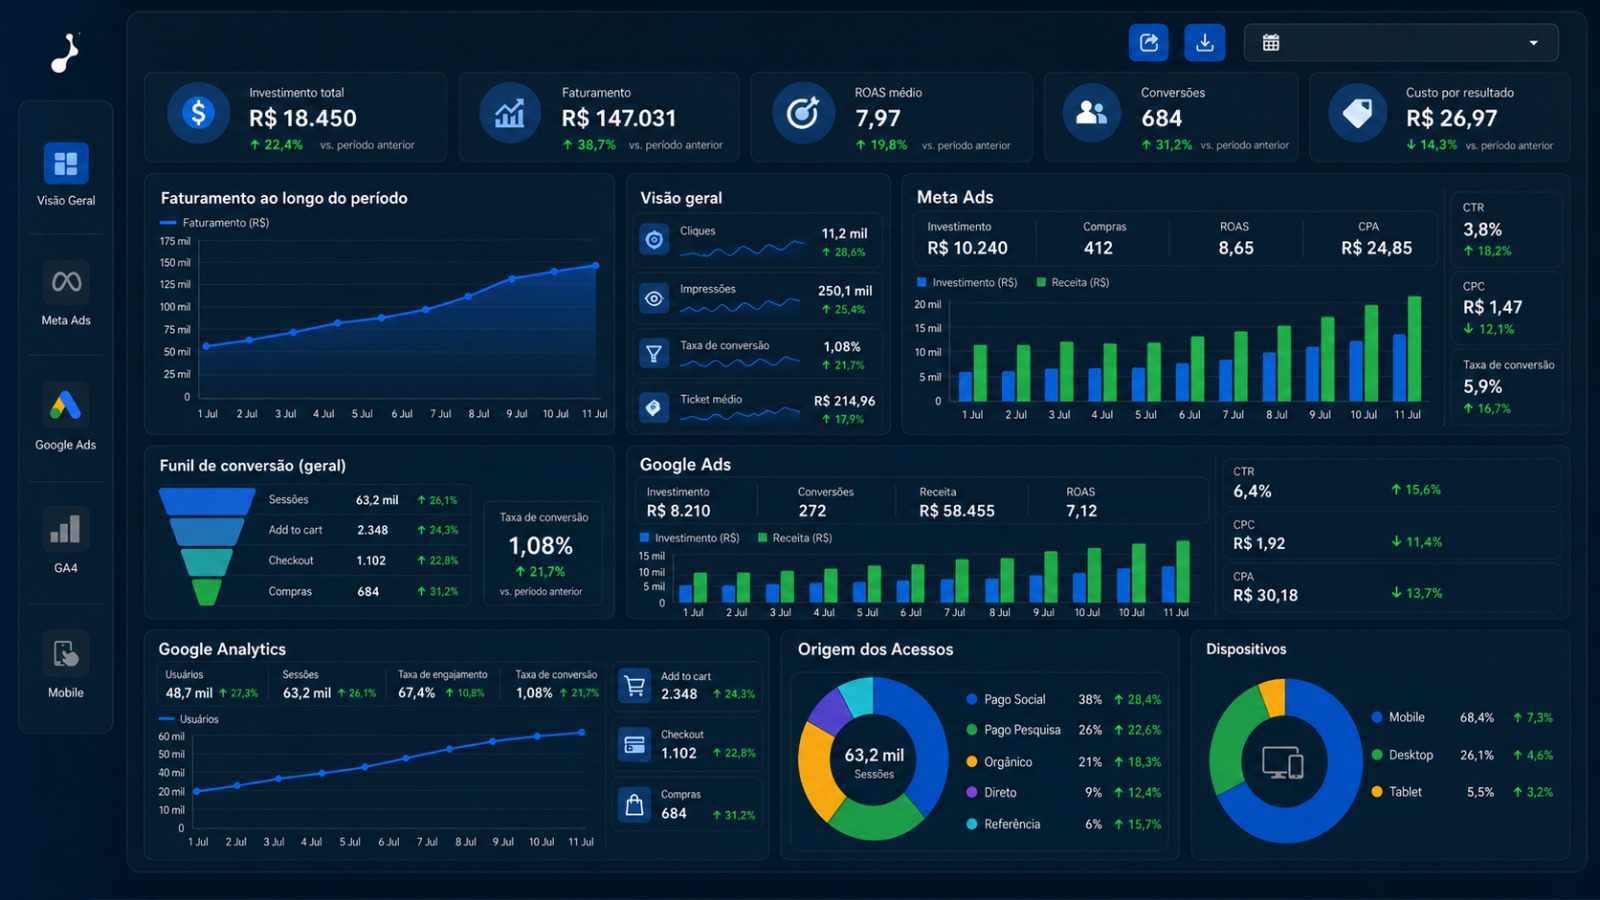Click the Cliques eye-target icon
The width and height of the screenshot is (1600, 900).
(x=654, y=240)
